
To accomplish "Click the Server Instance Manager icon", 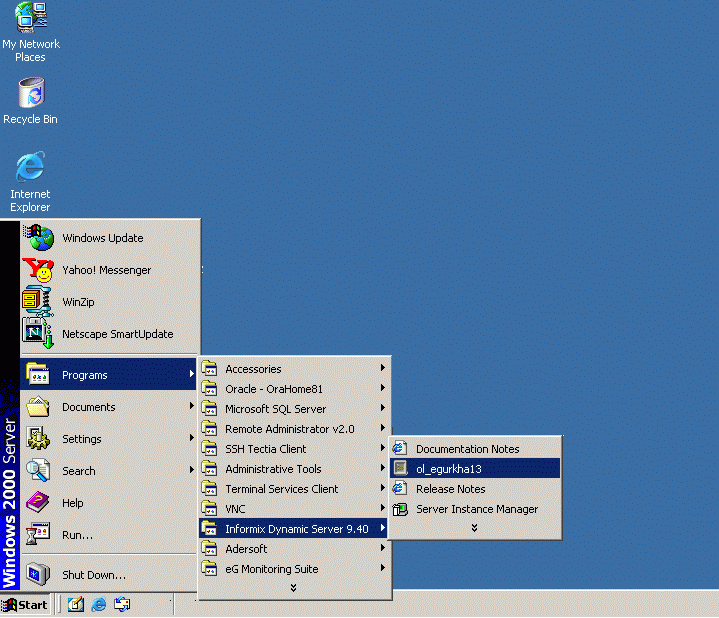I will point(400,508).
